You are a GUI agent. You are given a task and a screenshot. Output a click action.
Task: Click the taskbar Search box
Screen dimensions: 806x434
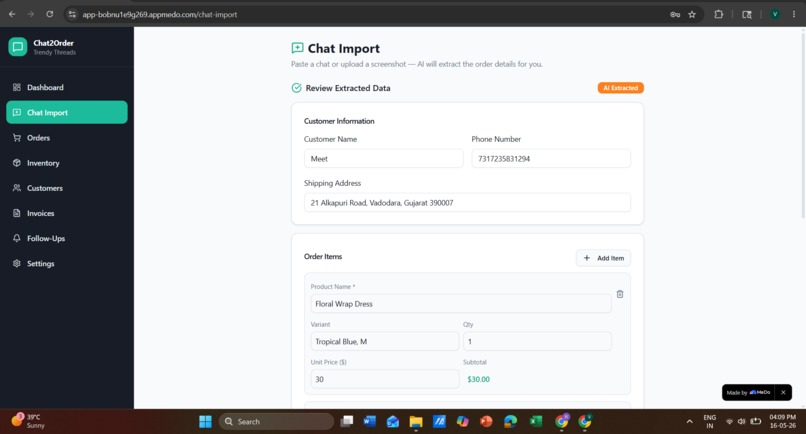(x=277, y=422)
